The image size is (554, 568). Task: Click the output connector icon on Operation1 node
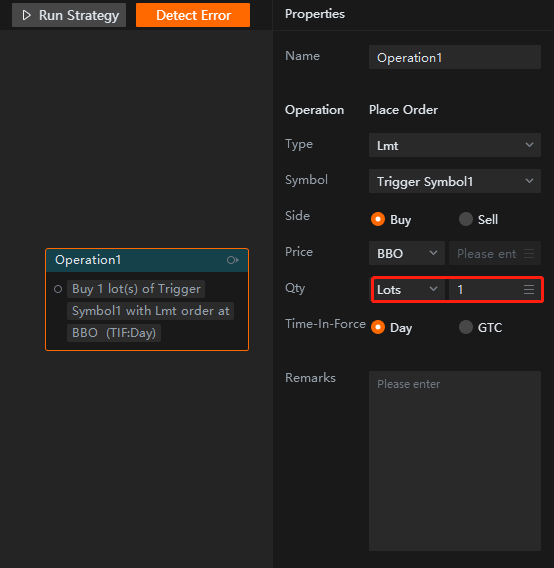tap(233, 260)
